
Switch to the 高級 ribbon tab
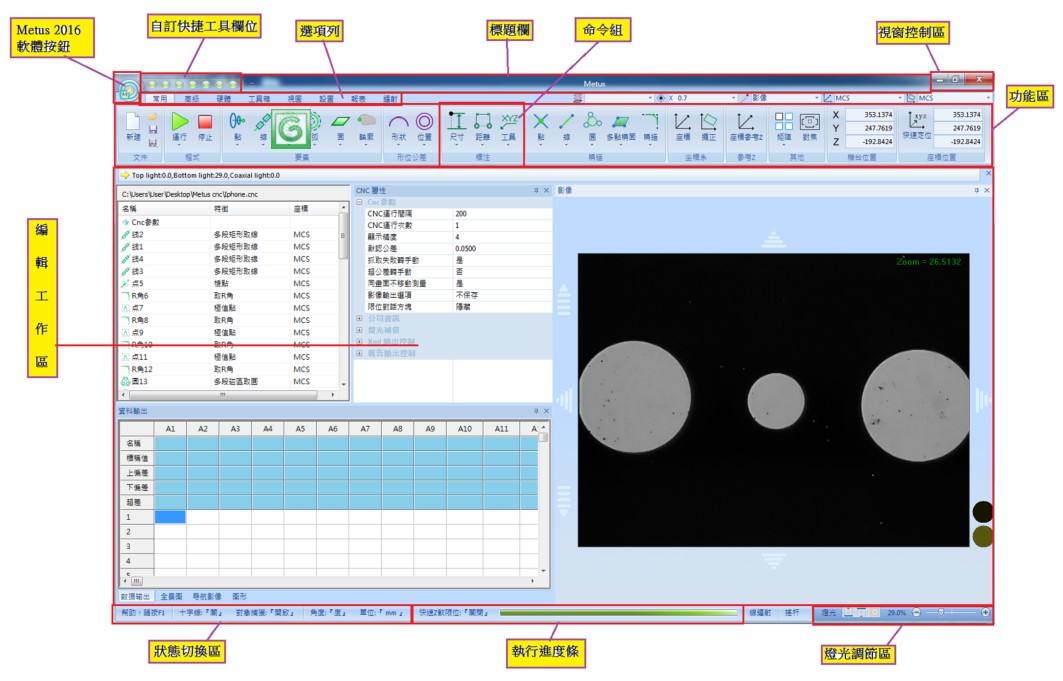tap(192, 99)
